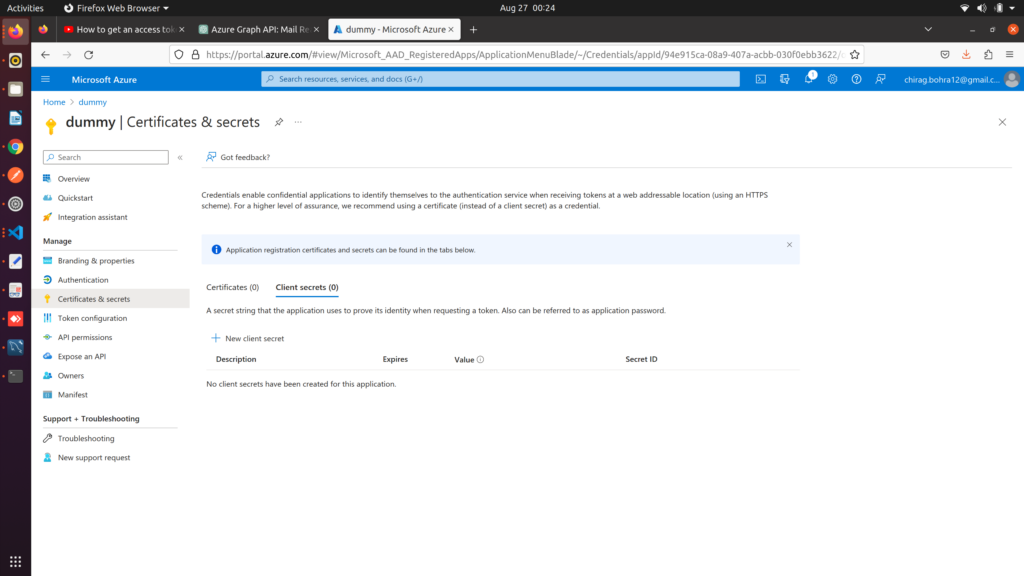
Task: Open Activities overview
Action: [x=25, y=8]
